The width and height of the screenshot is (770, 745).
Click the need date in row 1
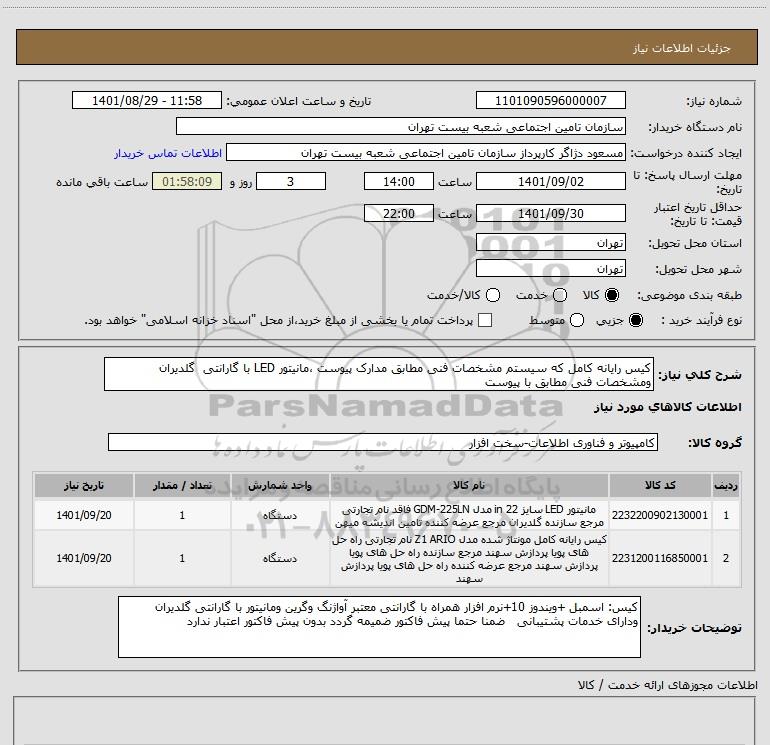83,515
